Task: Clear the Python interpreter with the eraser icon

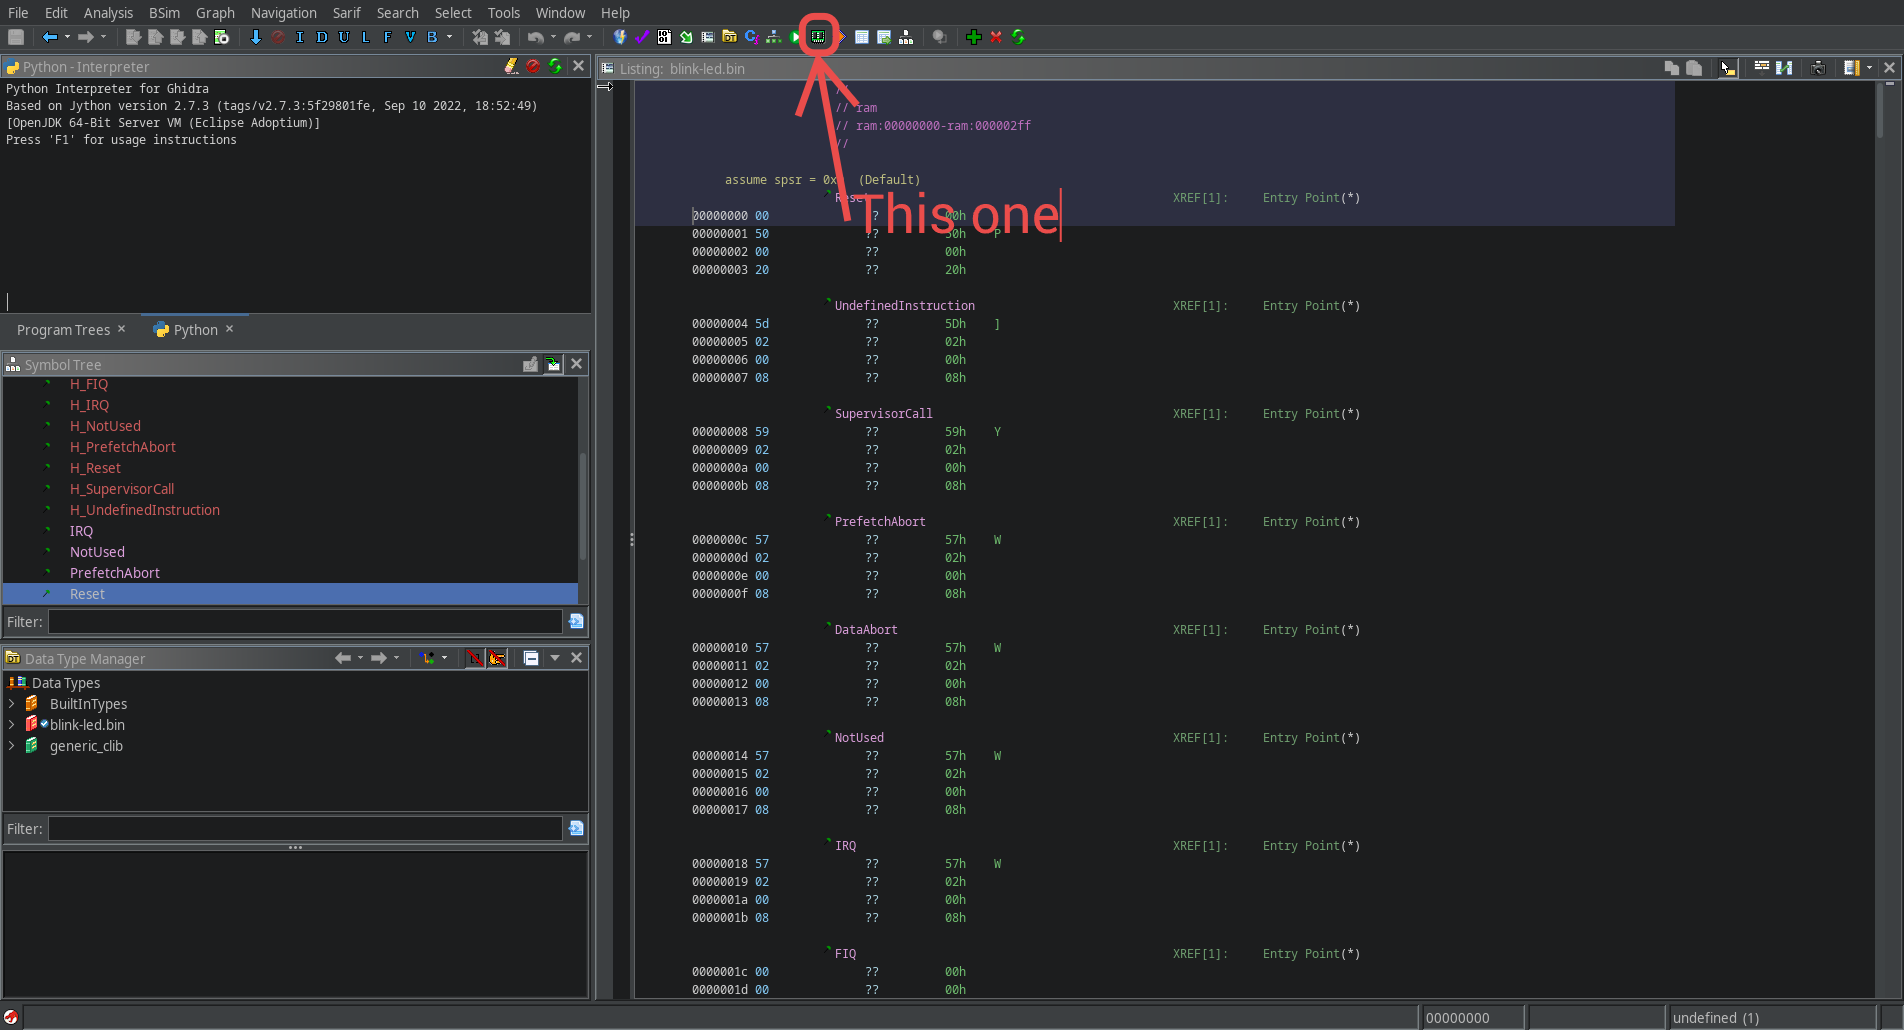Action: 511,66
